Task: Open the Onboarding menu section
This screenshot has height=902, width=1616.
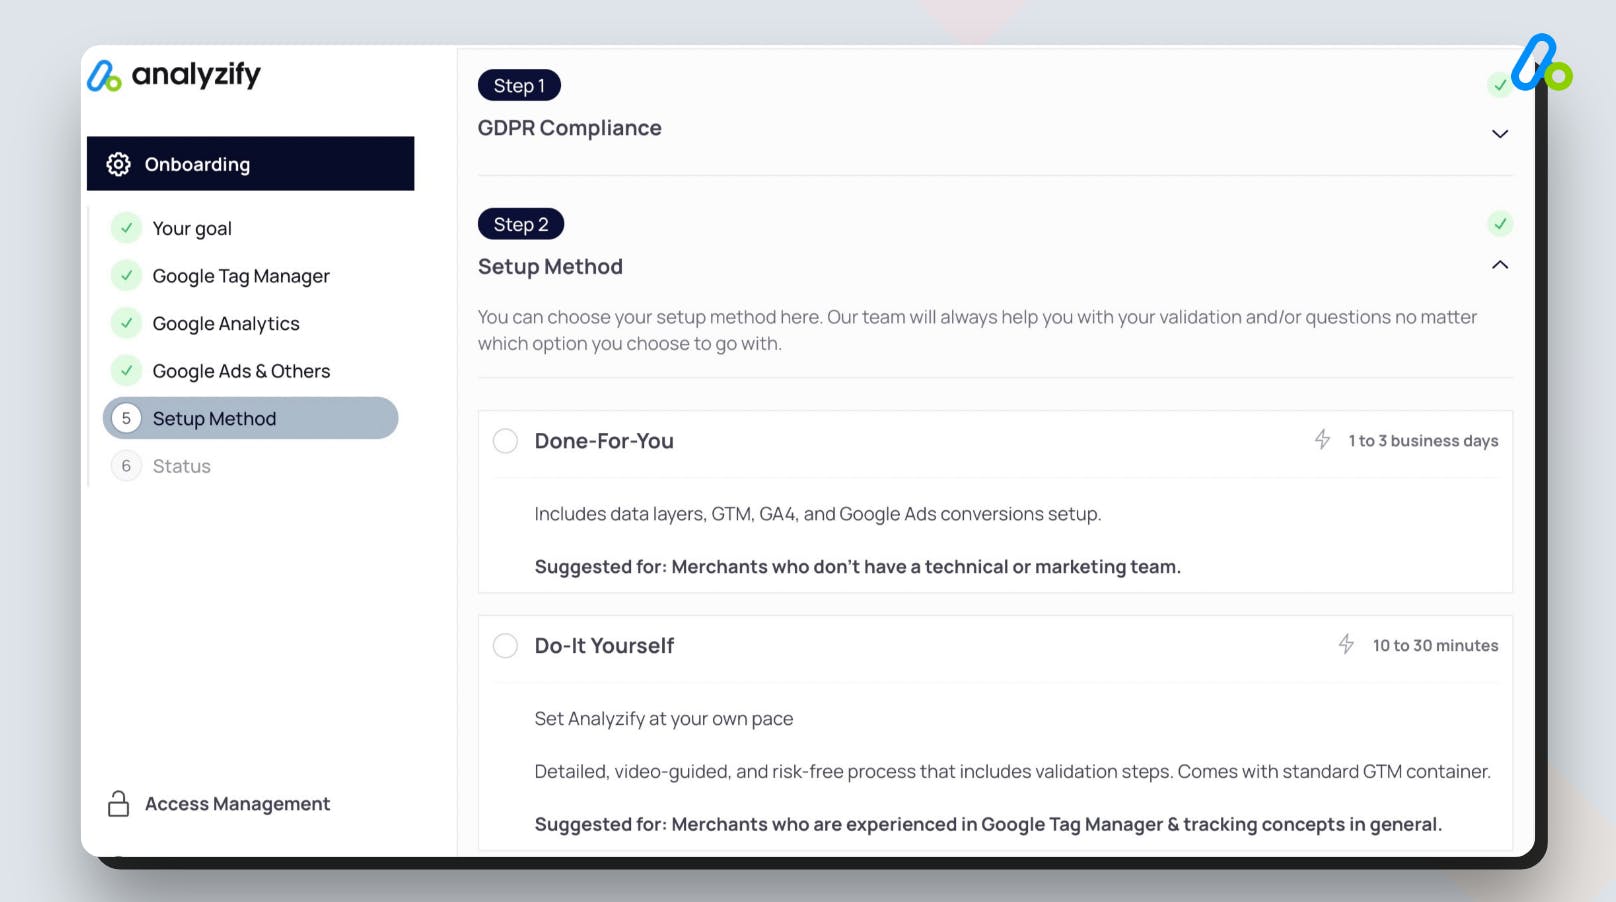Action: tap(250, 164)
